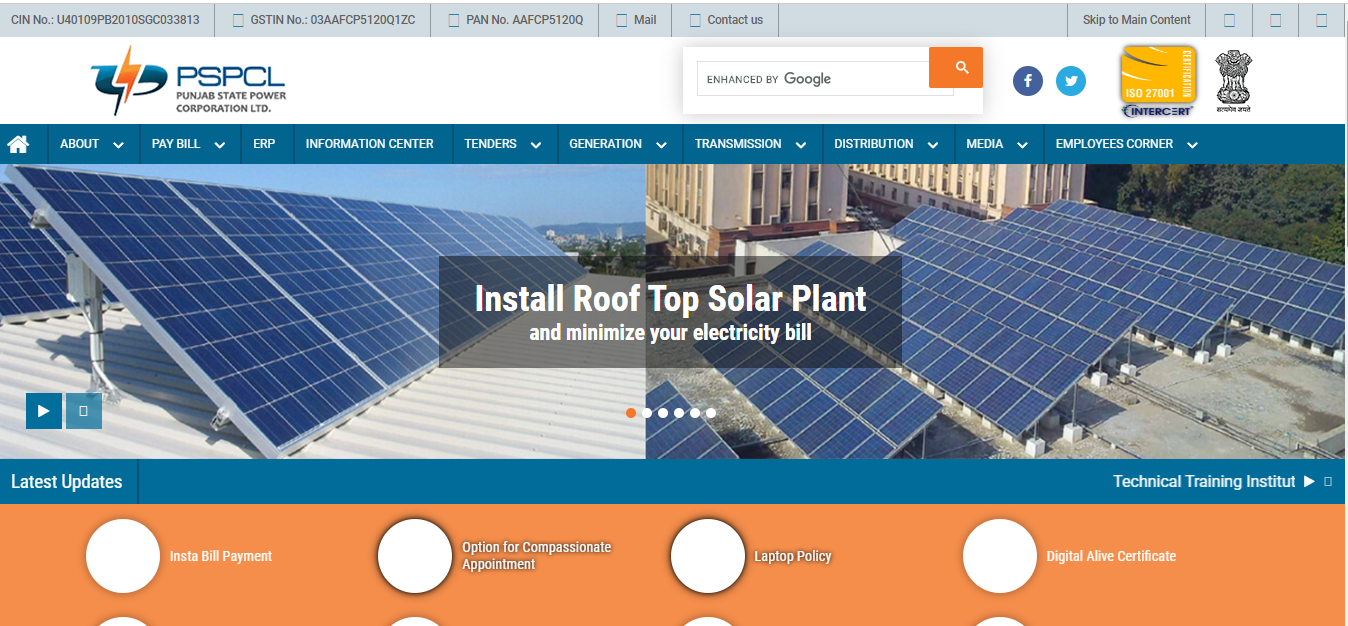This screenshot has width=1348, height=626.
Task: Click the GSTIN No. entry in top bar
Action: pyautogui.click(x=323, y=20)
